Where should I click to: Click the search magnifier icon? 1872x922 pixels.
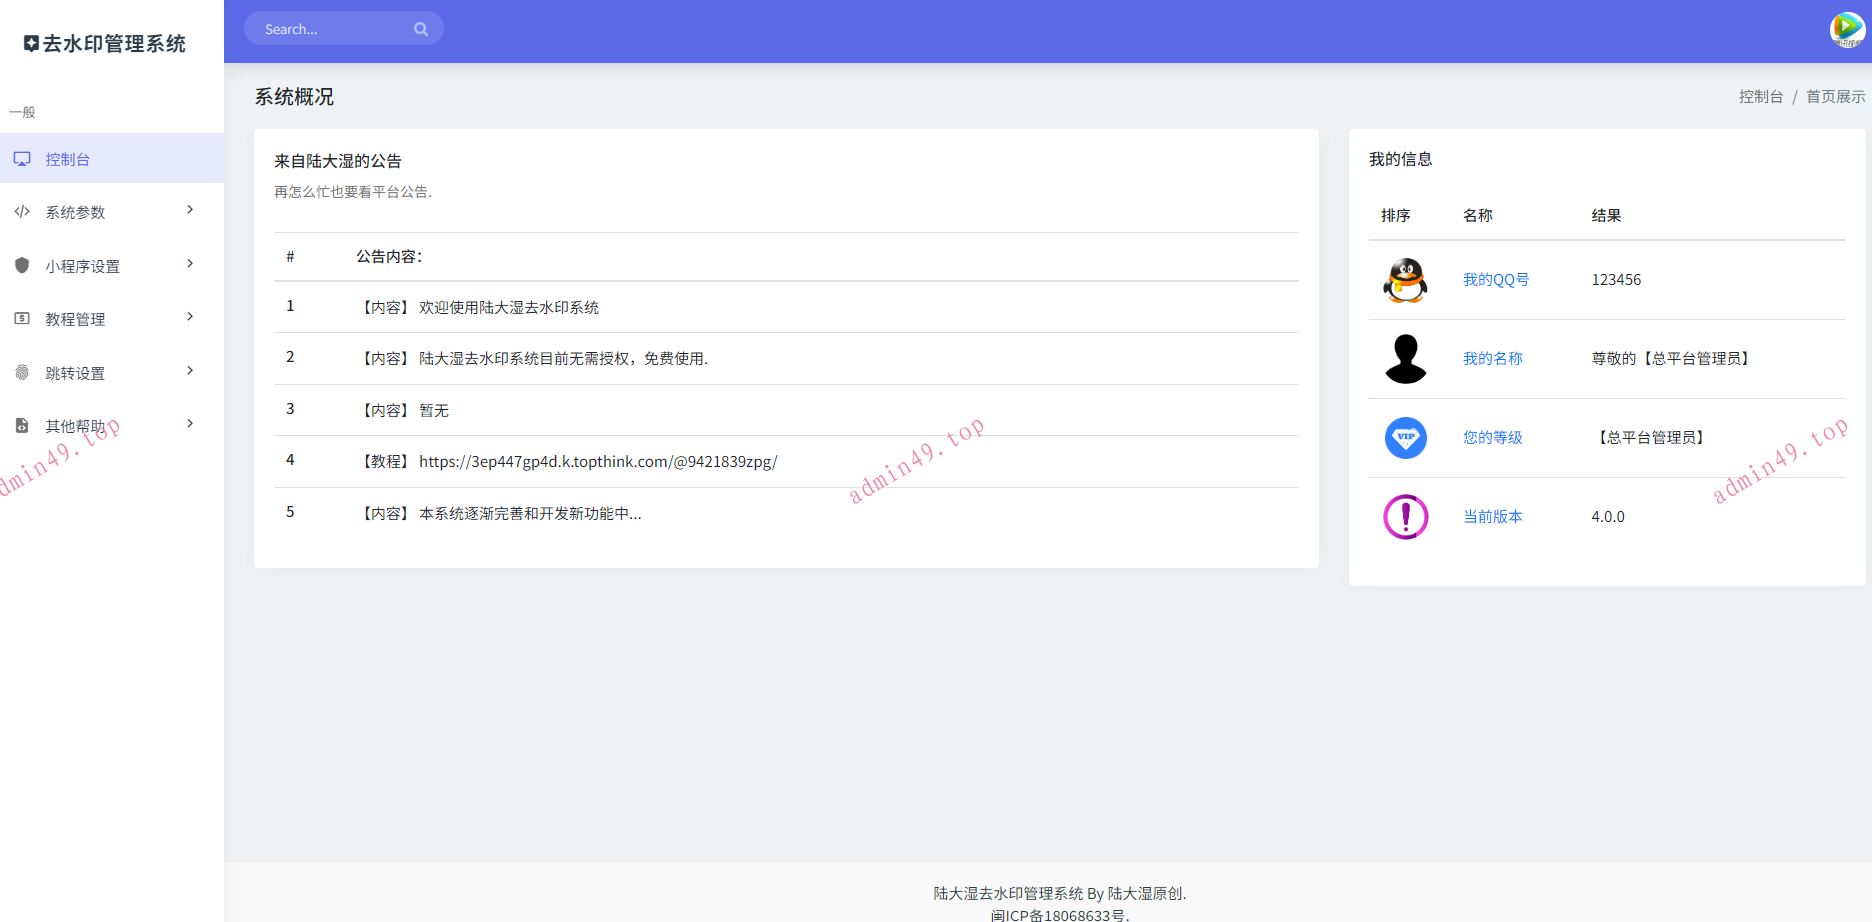tap(421, 29)
